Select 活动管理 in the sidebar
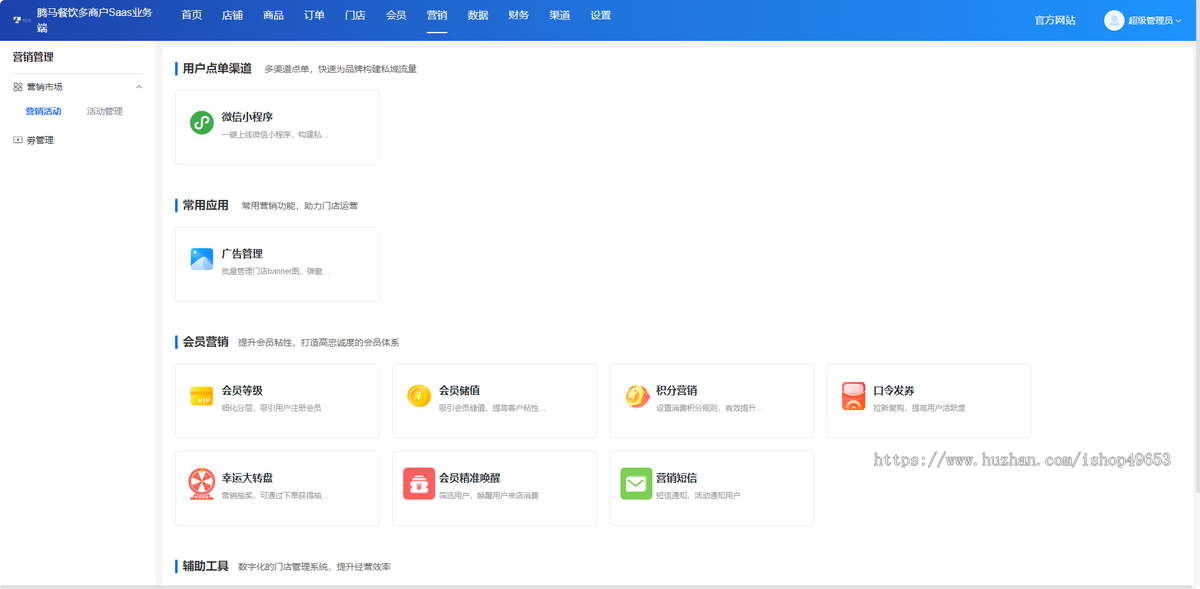The image size is (1200, 589). point(105,111)
